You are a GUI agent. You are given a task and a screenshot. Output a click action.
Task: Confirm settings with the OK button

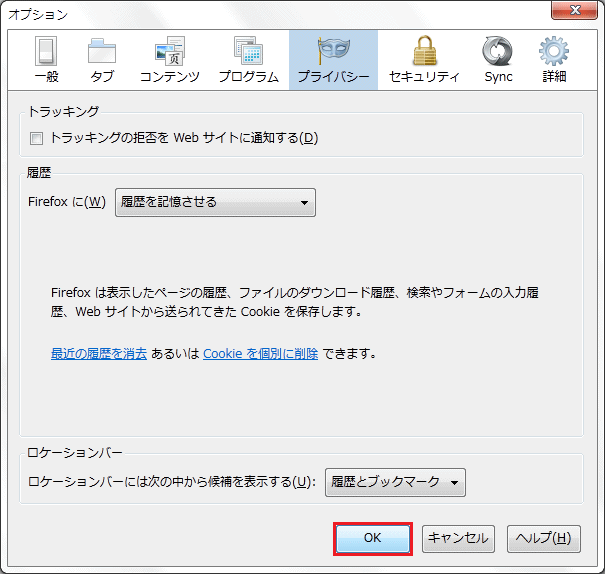[x=373, y=539]
